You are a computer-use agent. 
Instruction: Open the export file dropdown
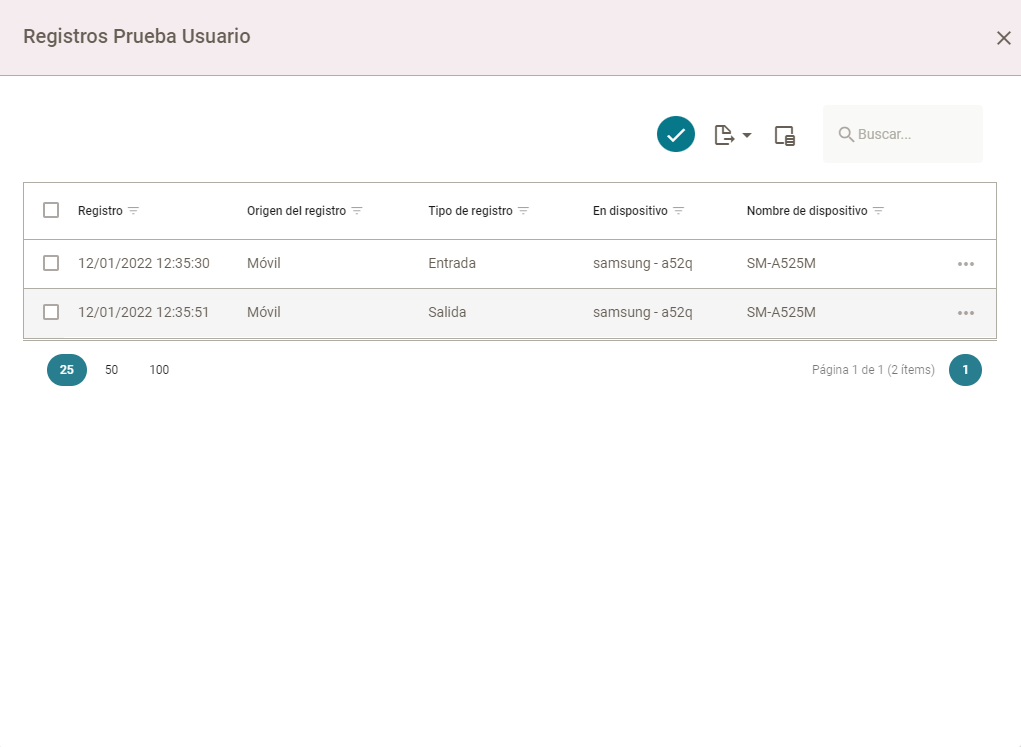(x=732, y=135)
